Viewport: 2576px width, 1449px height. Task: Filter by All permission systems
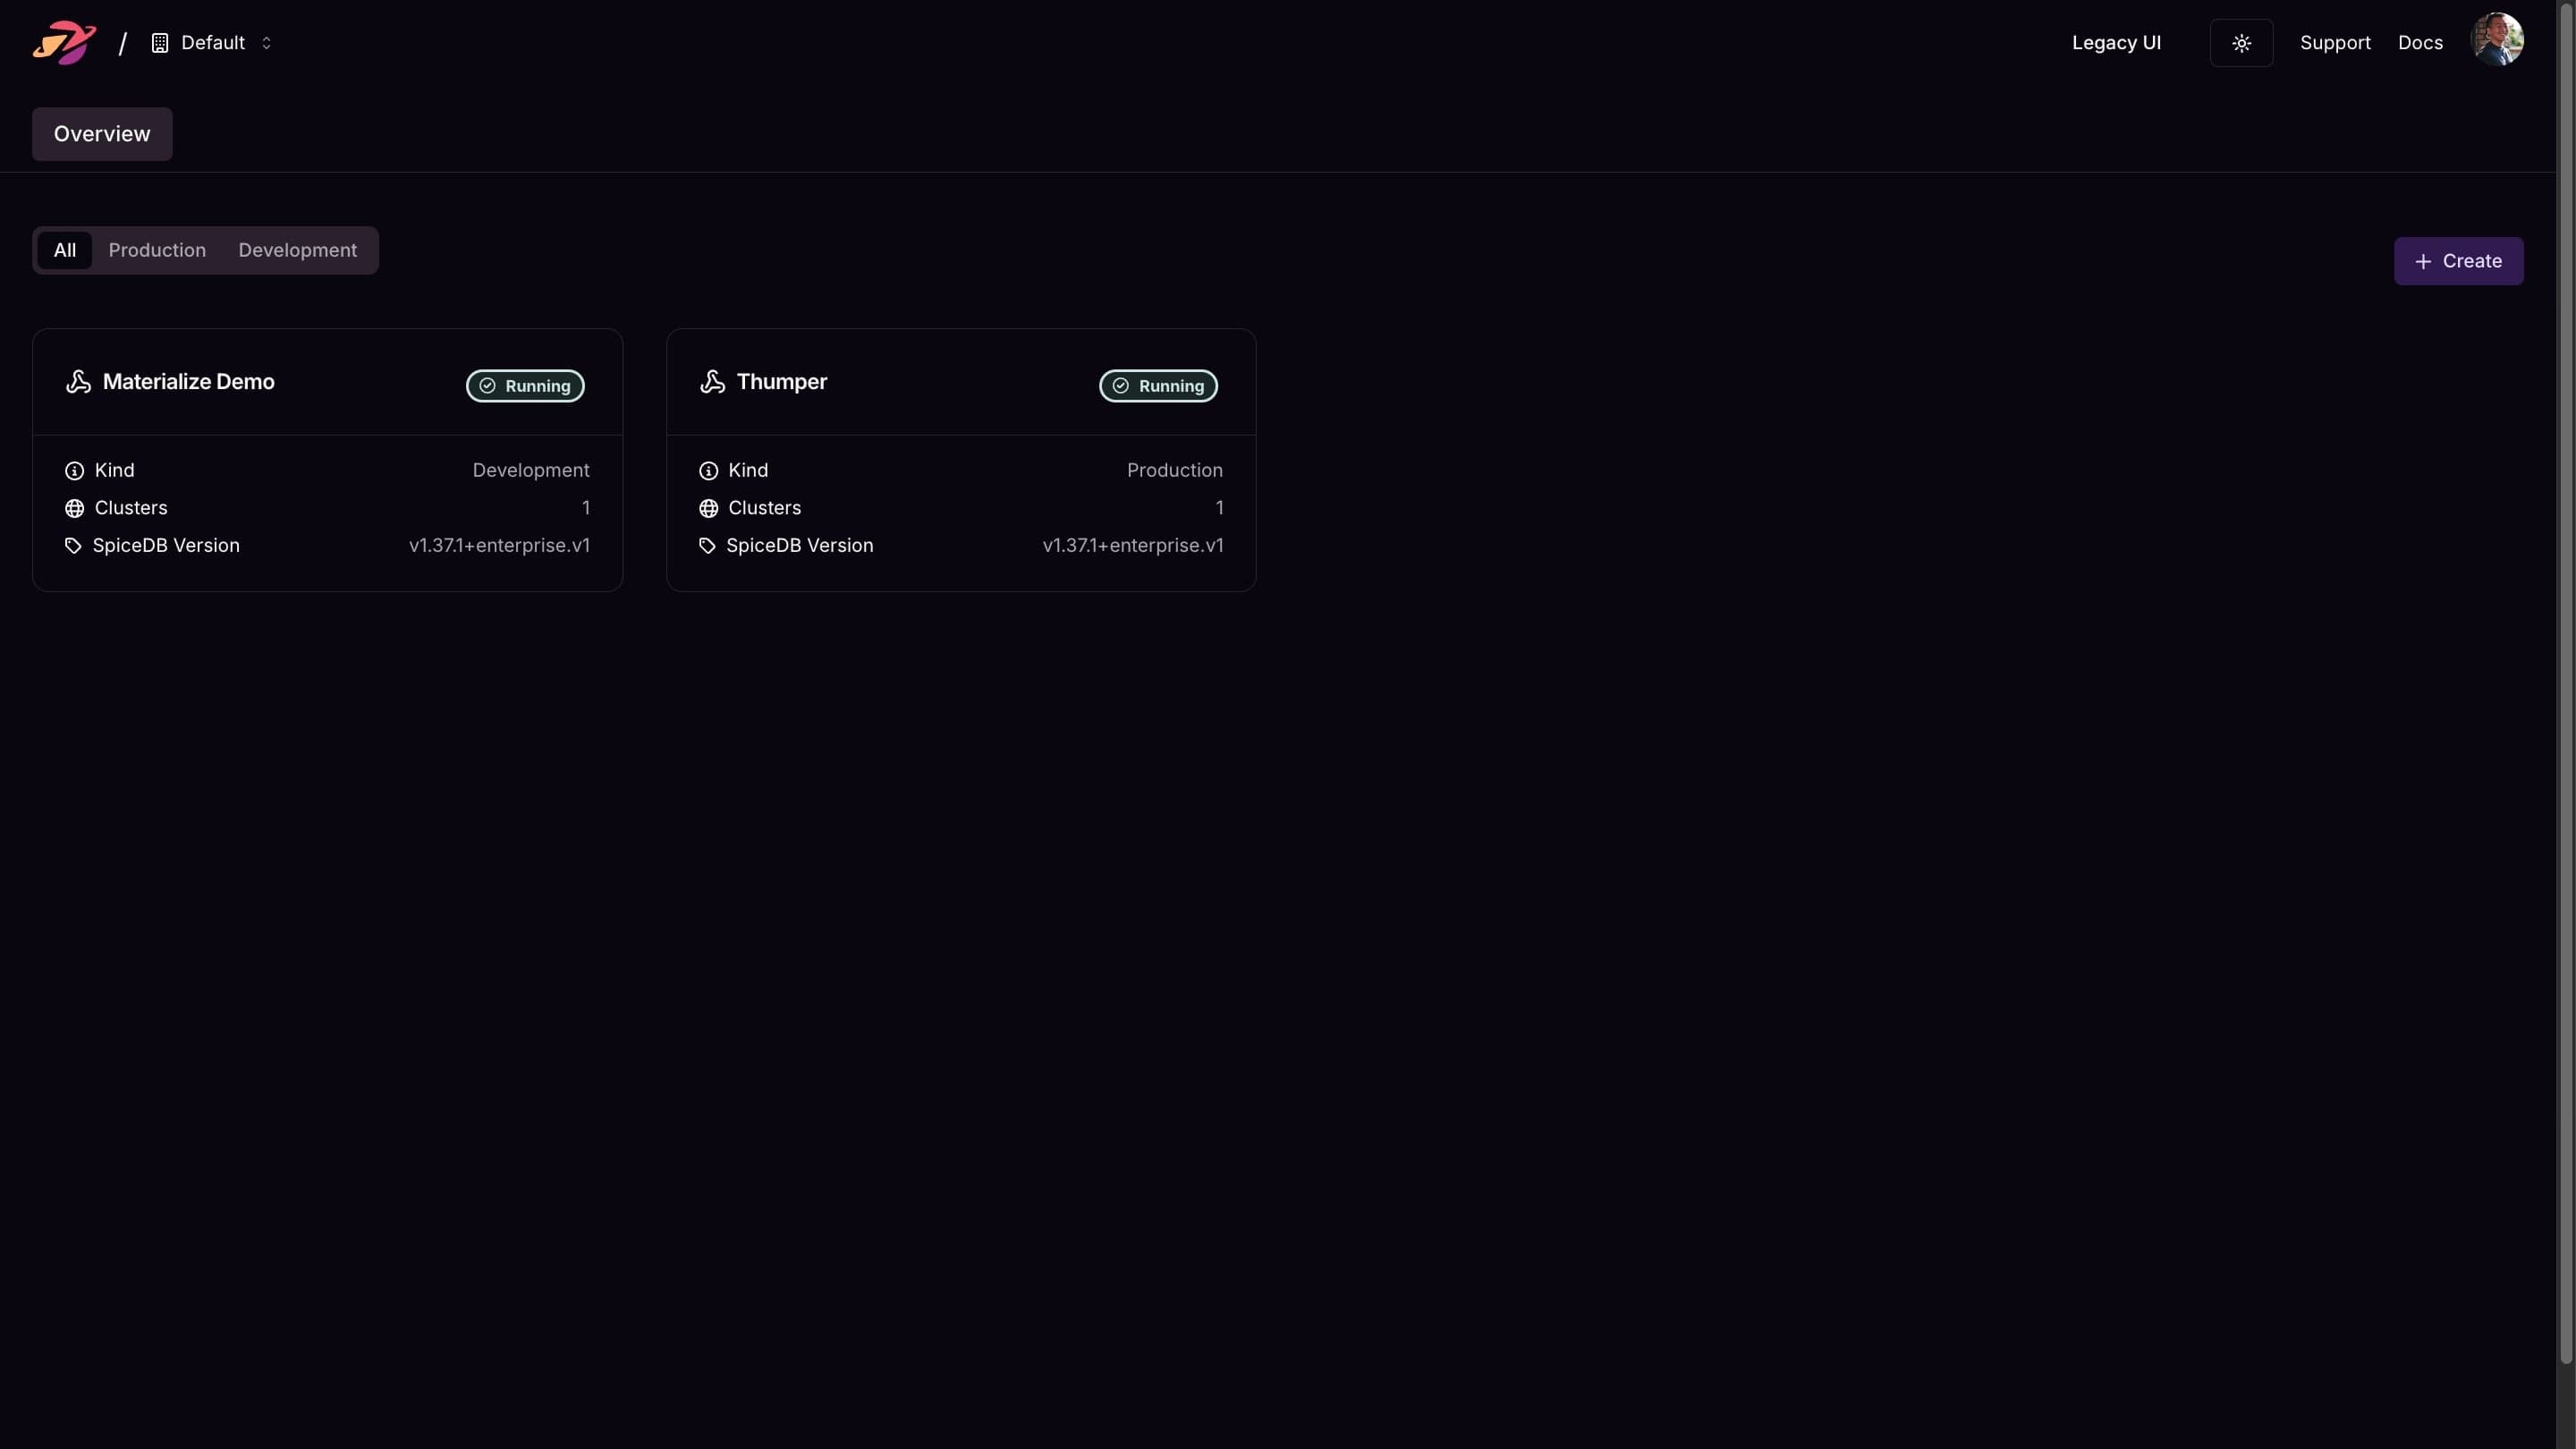click(65, 250)
